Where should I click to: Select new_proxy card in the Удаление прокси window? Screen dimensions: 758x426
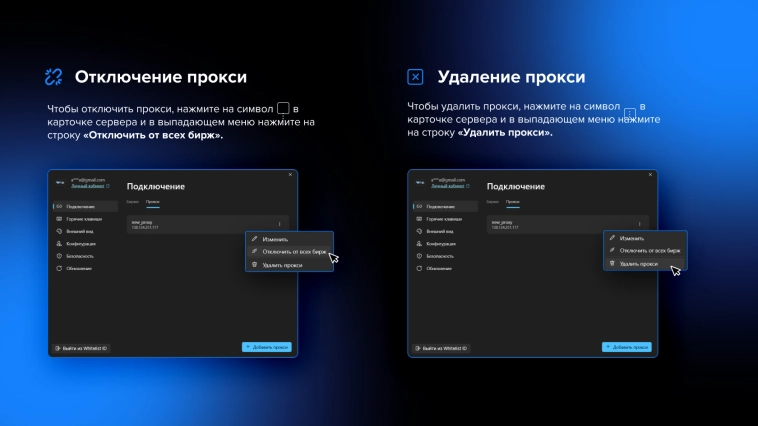pos(568,224)
